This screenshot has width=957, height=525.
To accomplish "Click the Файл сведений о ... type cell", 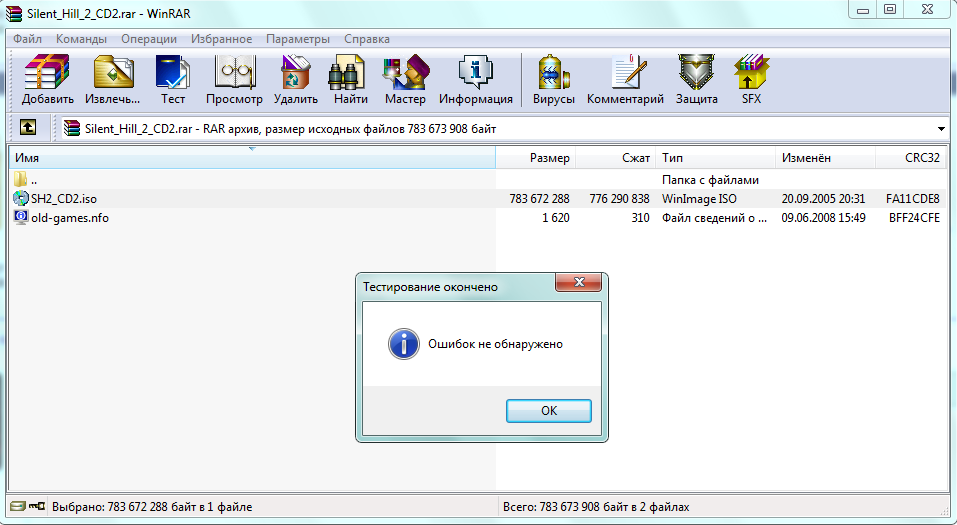I will coord(715,218).
